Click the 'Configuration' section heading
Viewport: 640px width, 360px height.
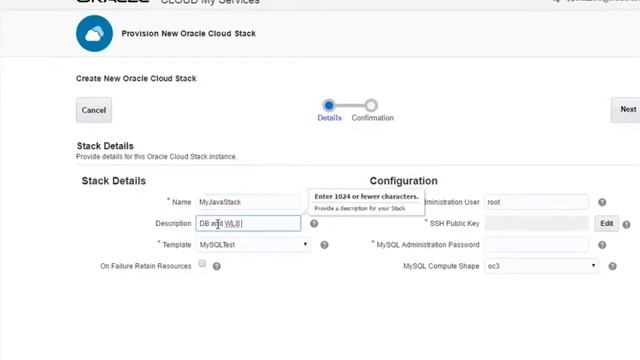tap(403, 181)
